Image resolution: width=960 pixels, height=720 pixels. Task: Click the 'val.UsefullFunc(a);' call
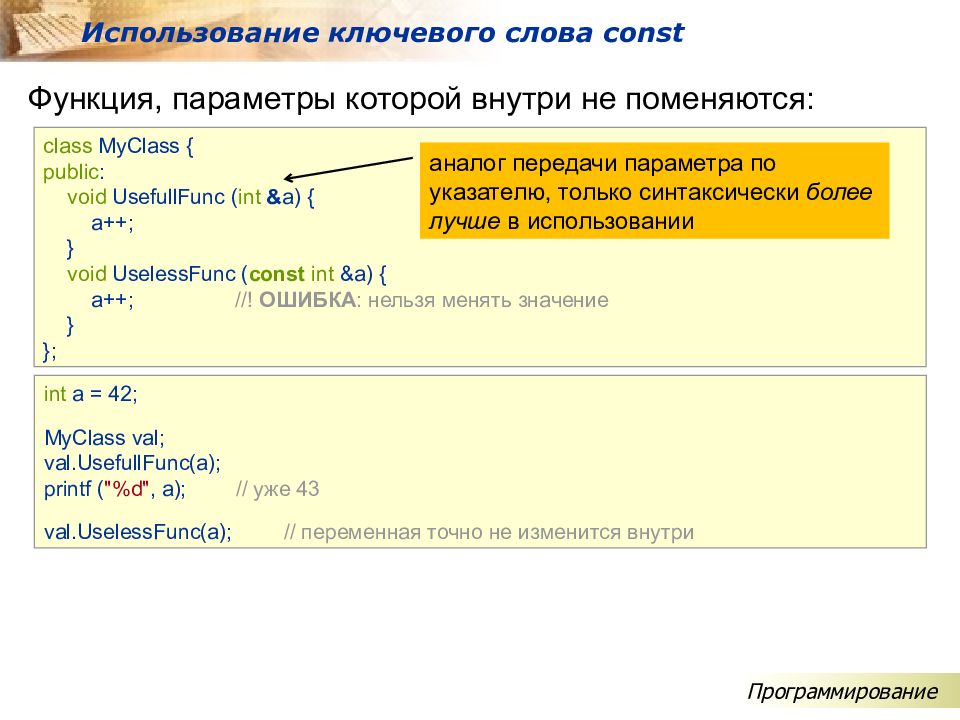[132, 463]
